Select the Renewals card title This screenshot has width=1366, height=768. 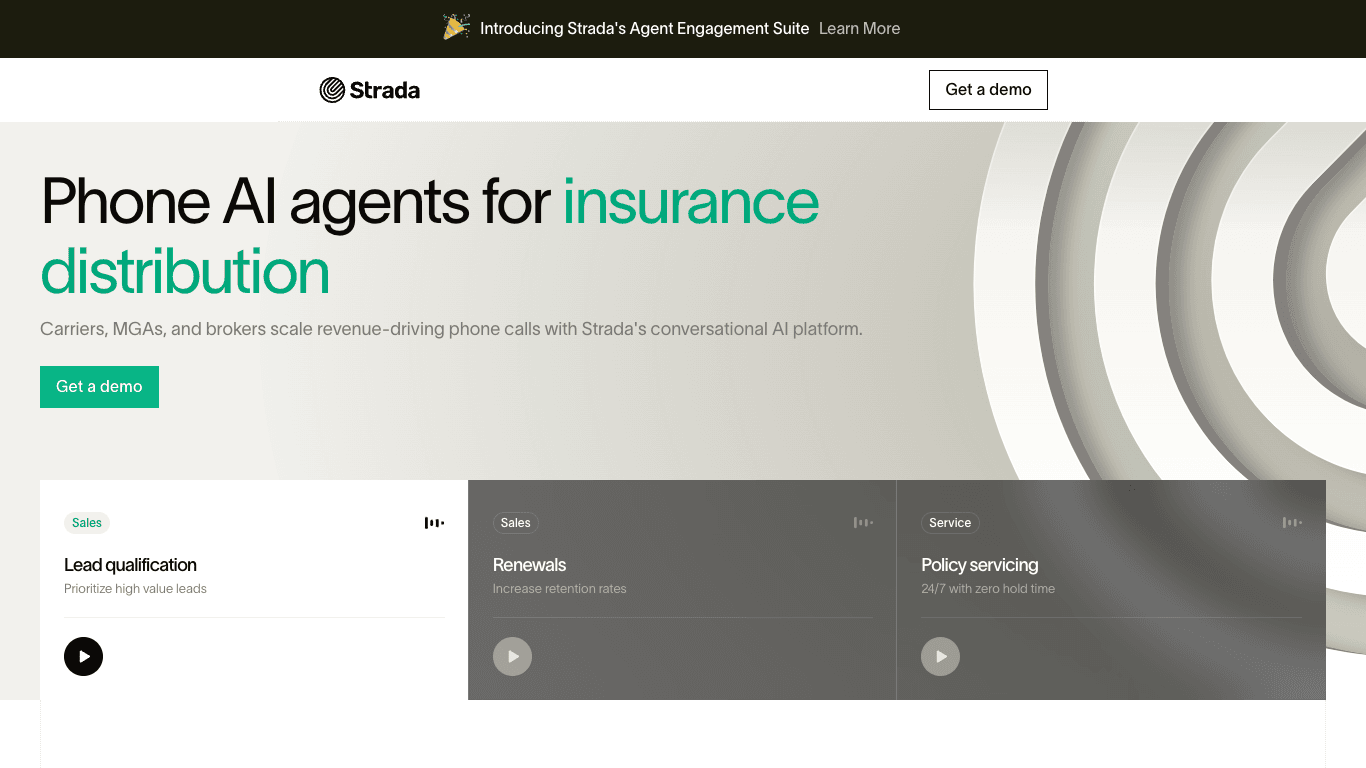tap(529, 565)
